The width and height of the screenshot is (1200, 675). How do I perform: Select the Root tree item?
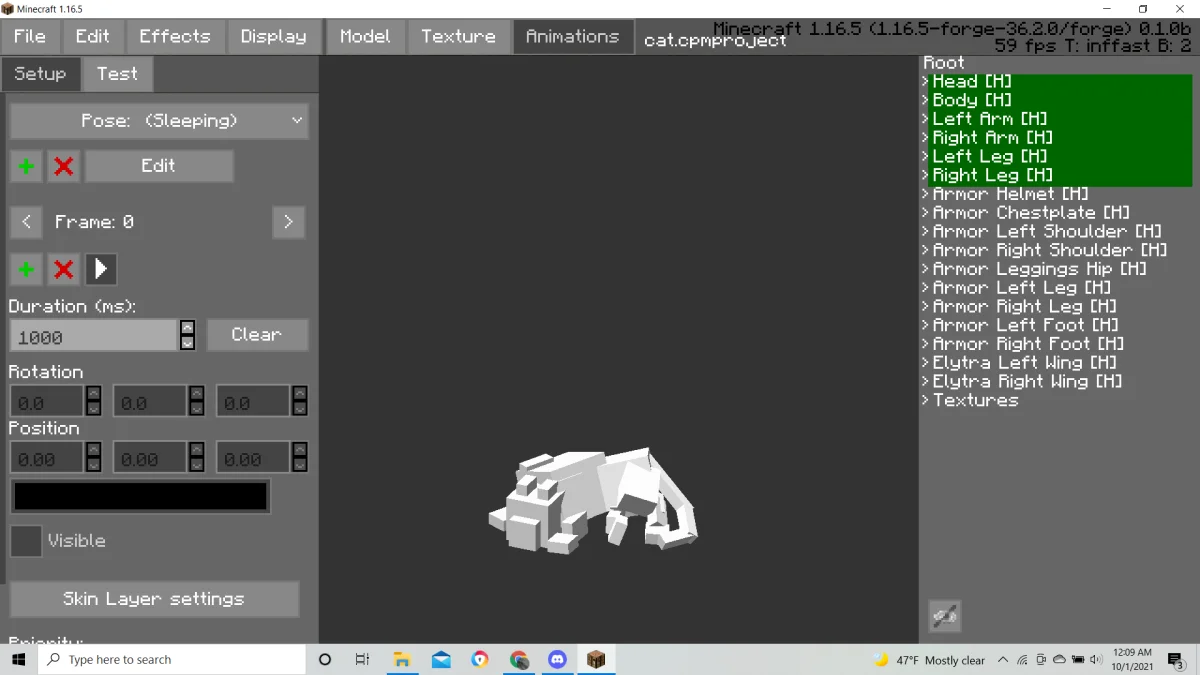(x=944, y=62)
